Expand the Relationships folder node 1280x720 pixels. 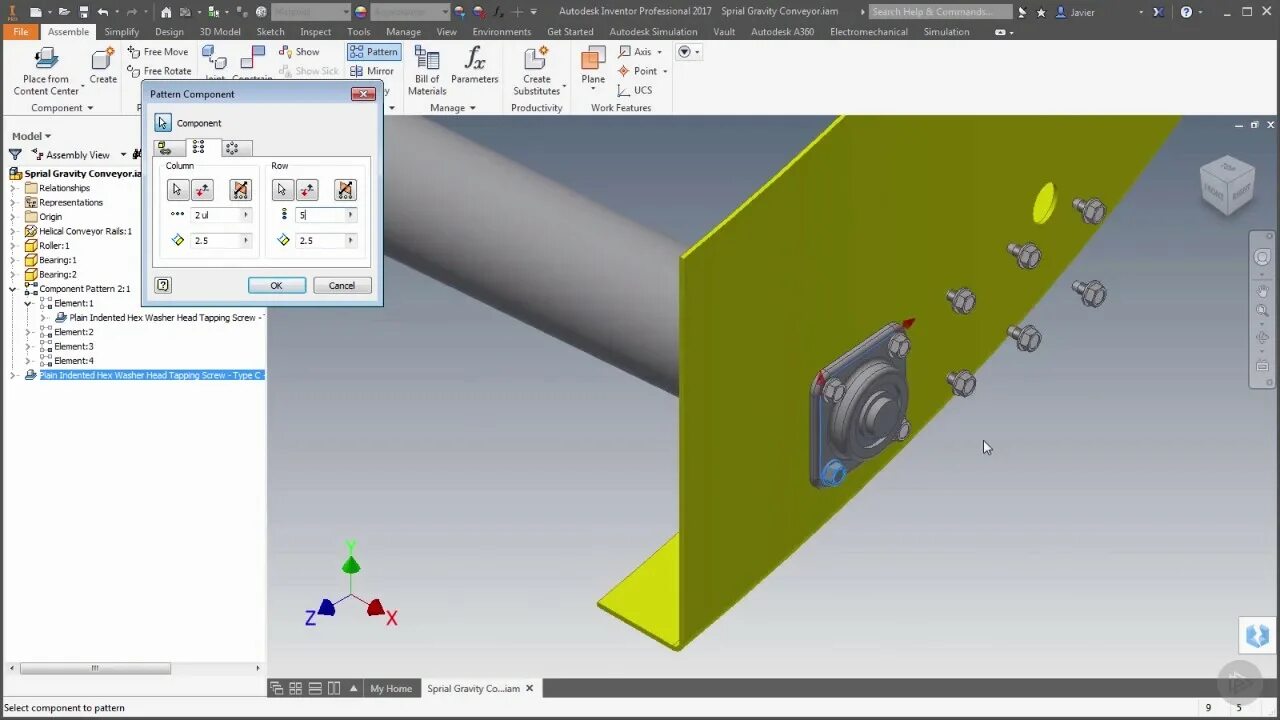[13, 188]
